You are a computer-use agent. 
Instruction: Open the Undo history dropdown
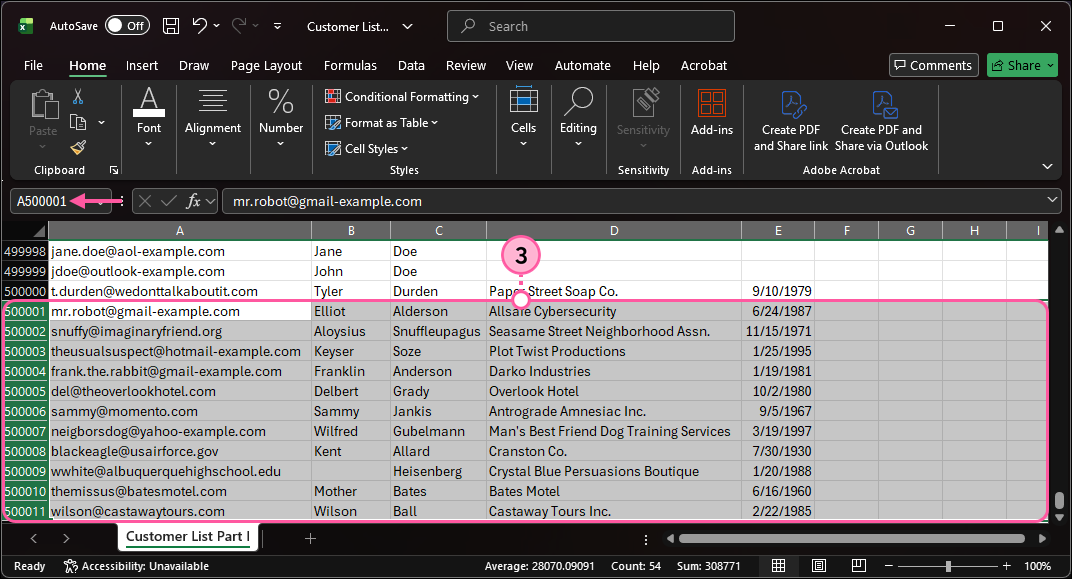[217, 26]
